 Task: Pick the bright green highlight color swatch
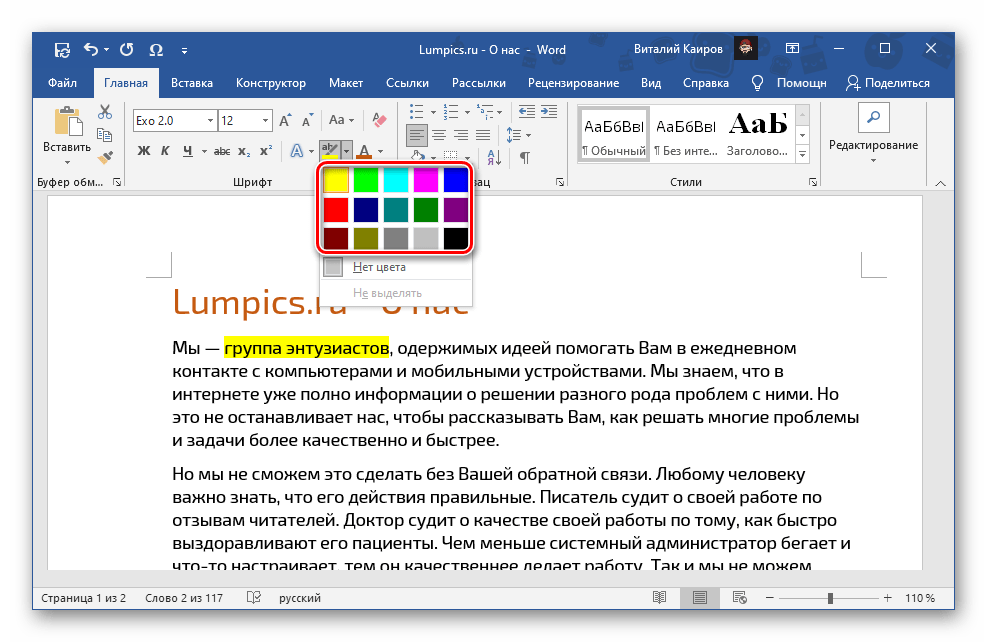coord(366,180)
